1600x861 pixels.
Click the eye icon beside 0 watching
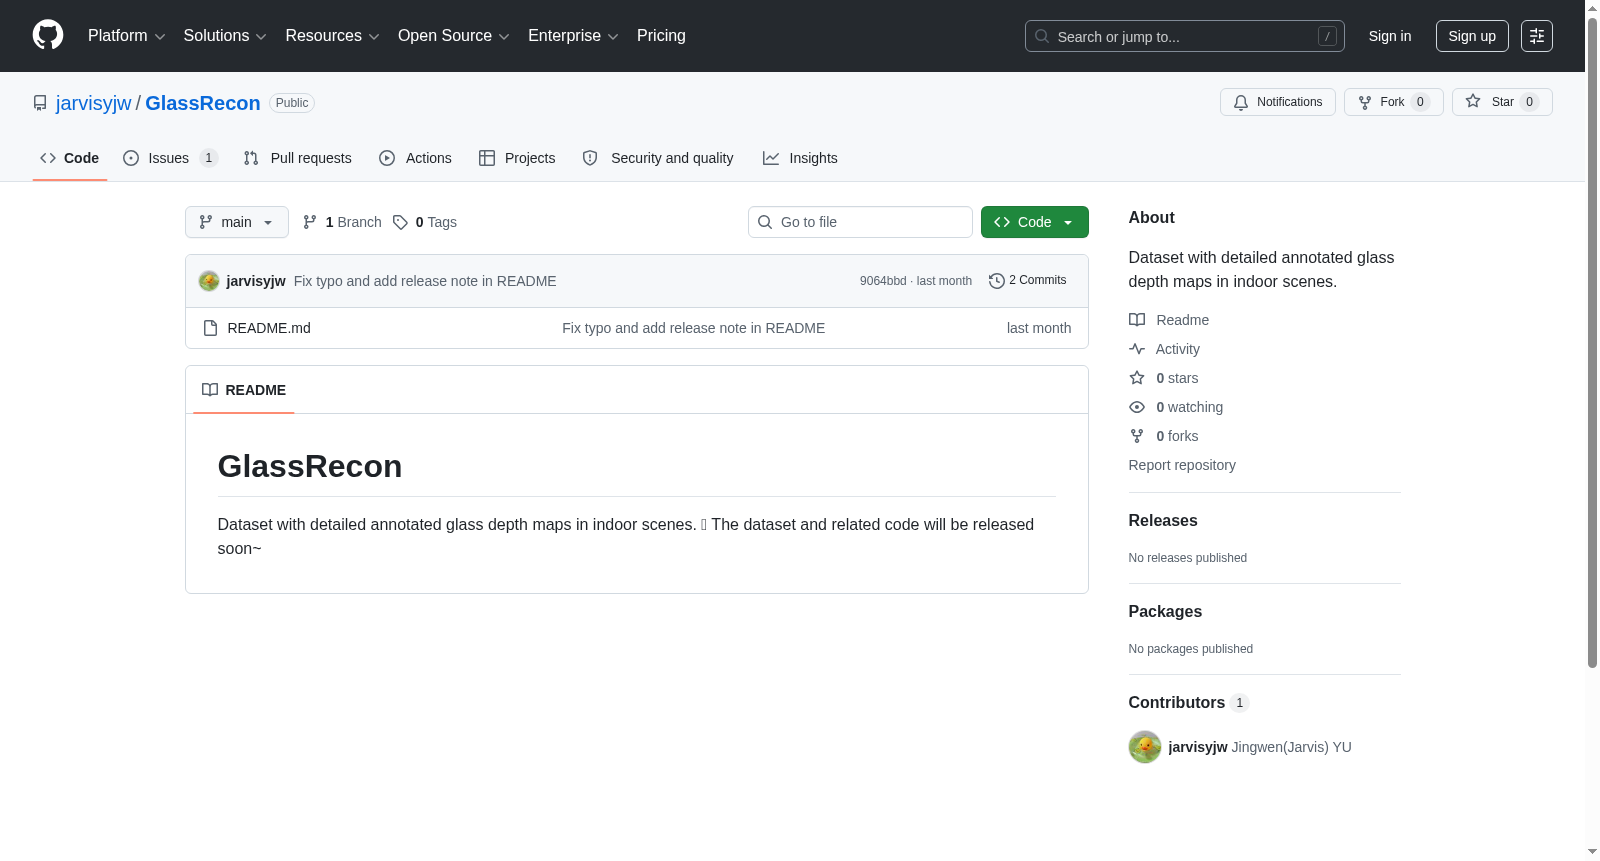pos(1137,407)
